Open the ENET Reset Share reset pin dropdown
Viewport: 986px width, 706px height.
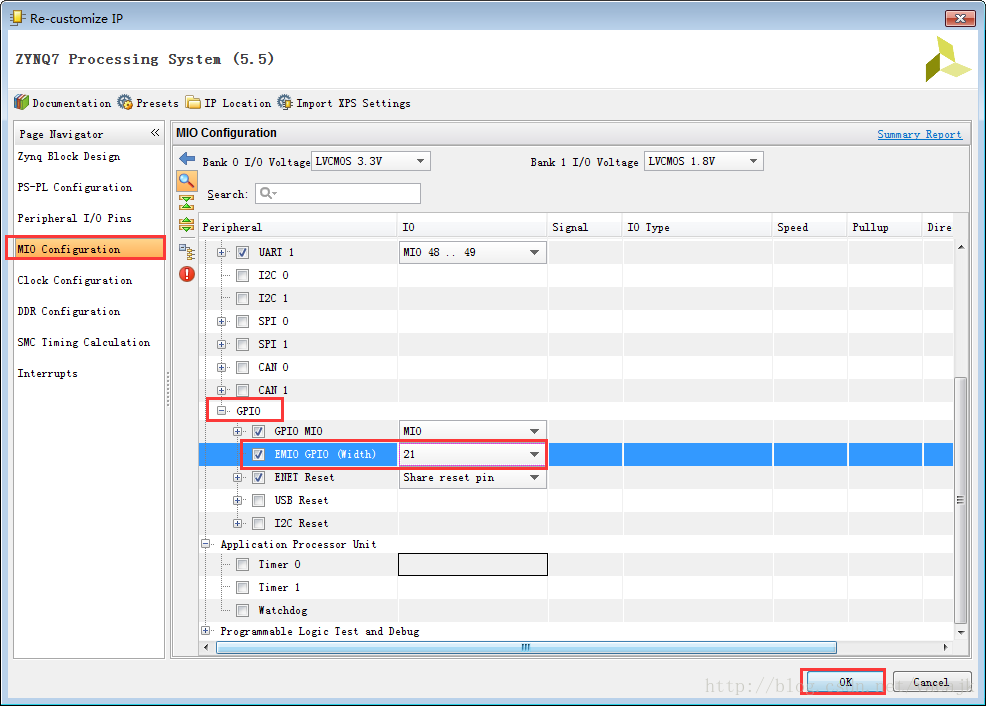[x=472, y=478]
